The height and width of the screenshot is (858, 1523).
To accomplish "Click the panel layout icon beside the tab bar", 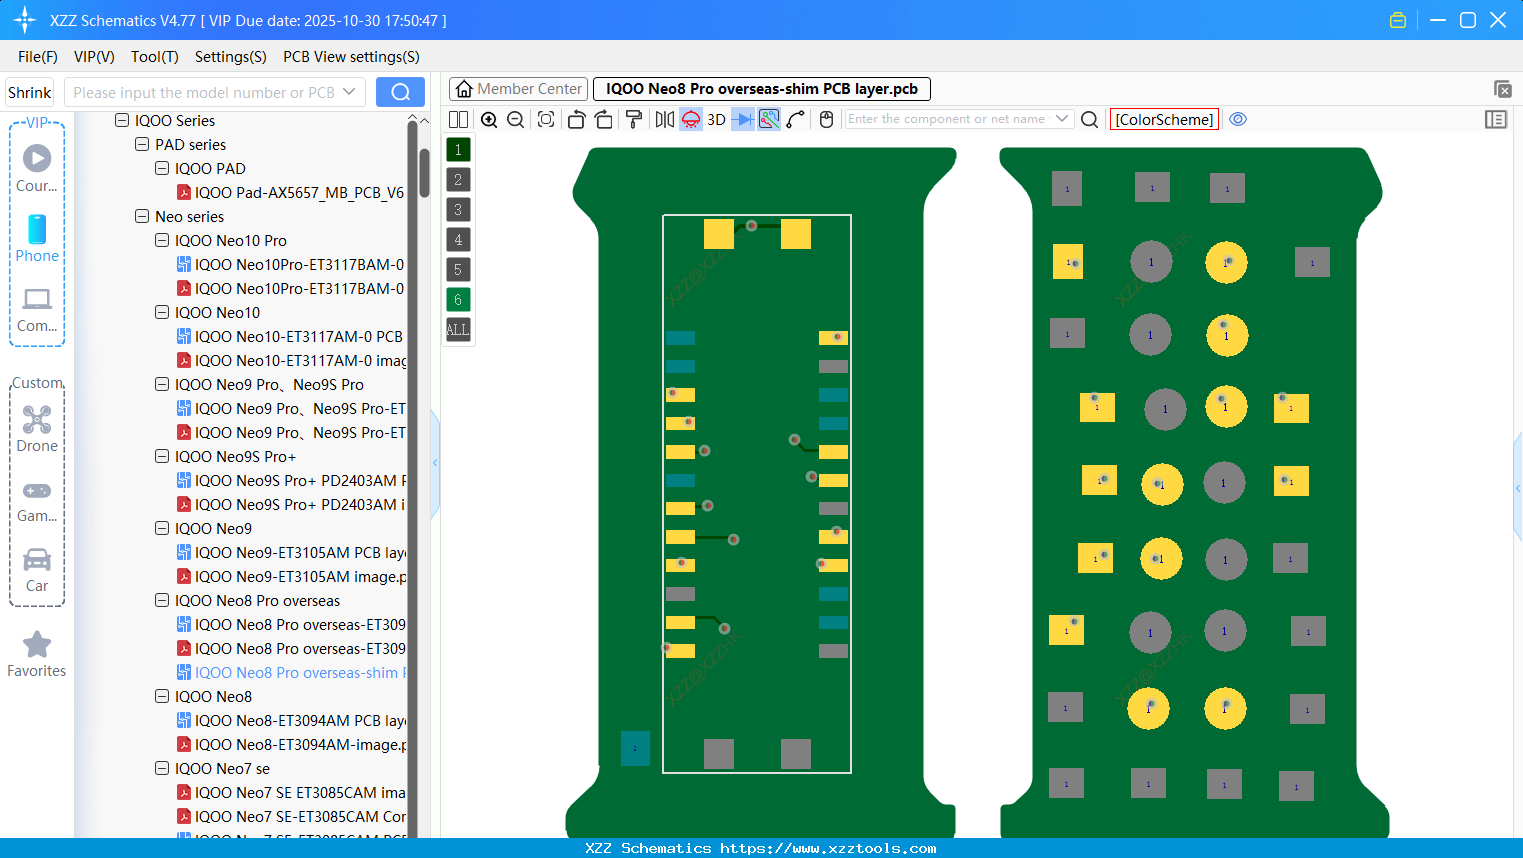I will [1502, 89].
